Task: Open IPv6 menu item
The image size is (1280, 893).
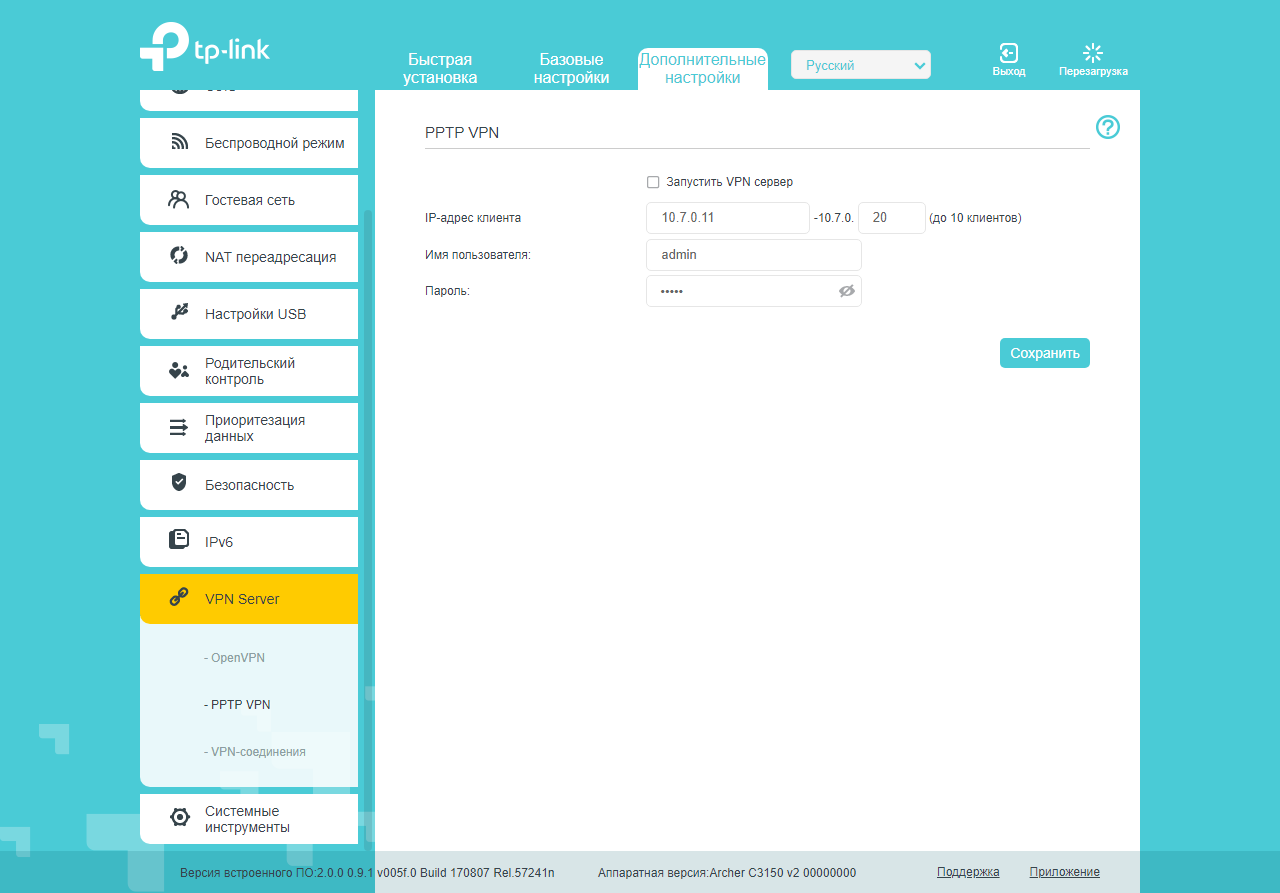Action: tap(249, 542)
